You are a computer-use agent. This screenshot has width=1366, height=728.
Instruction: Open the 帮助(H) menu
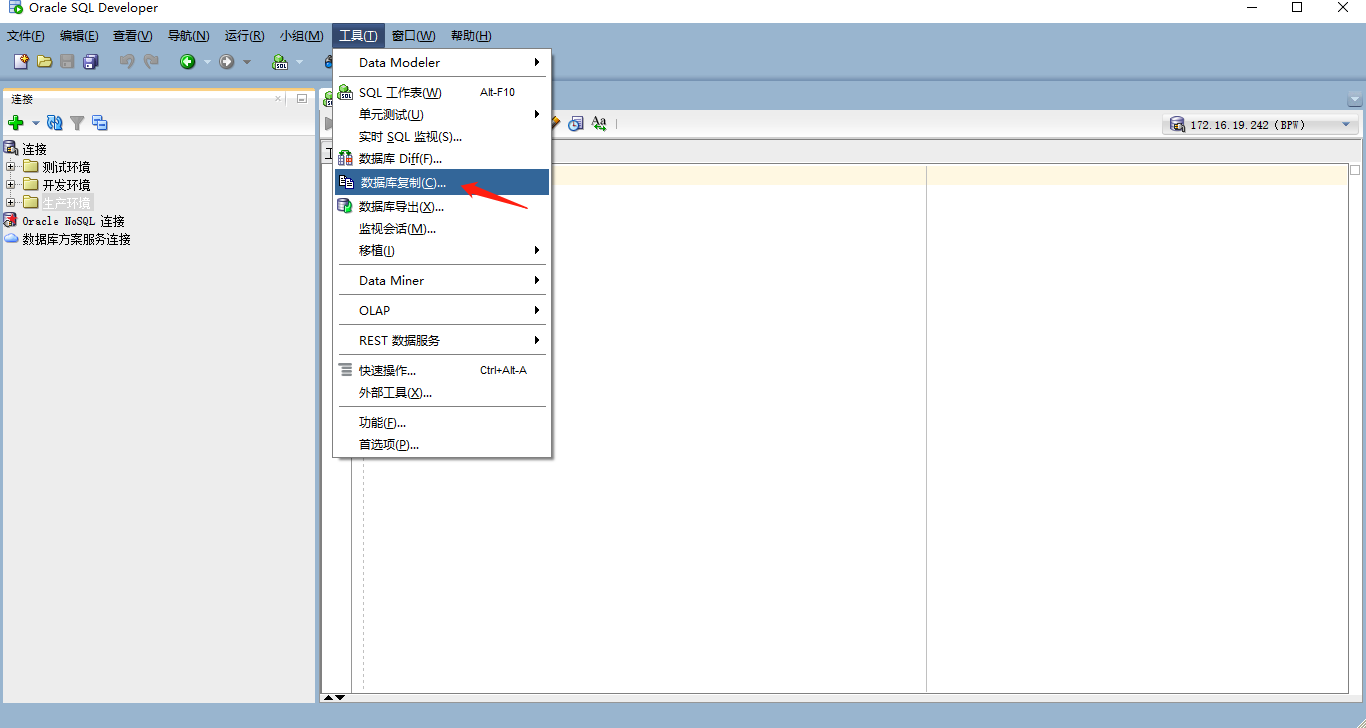click(471, 36)
